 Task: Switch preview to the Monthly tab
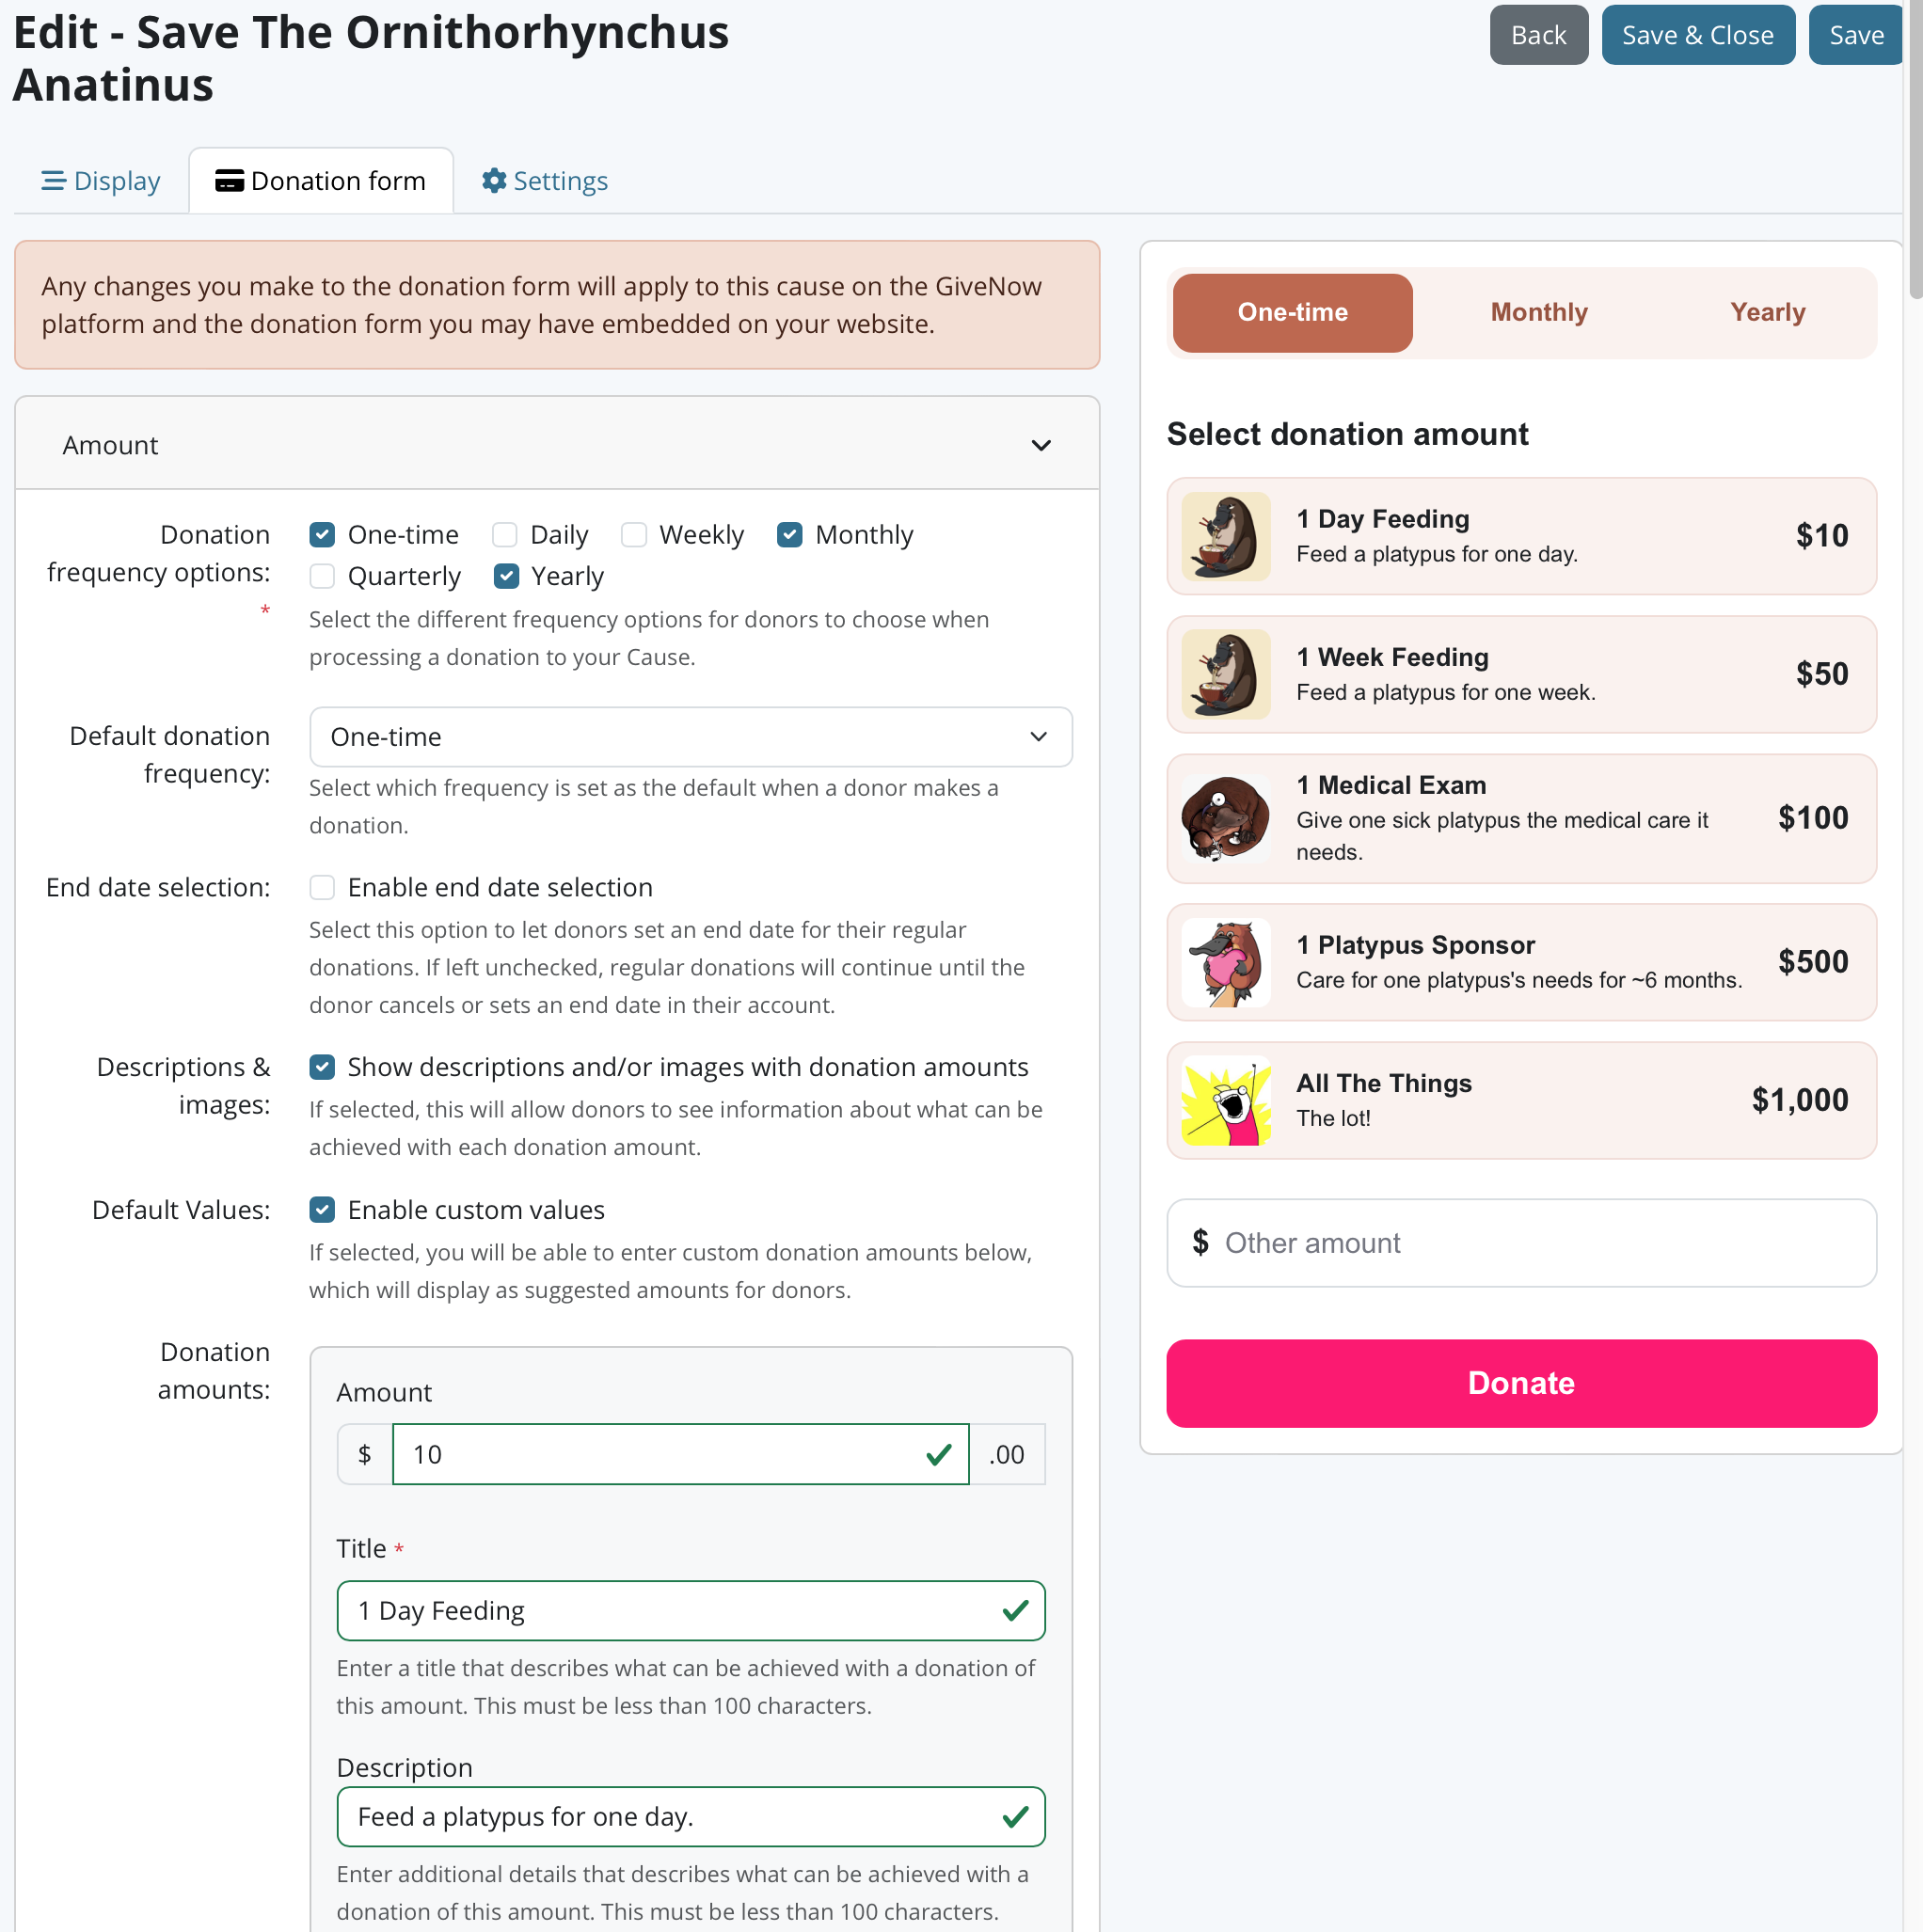point(1538,312)
